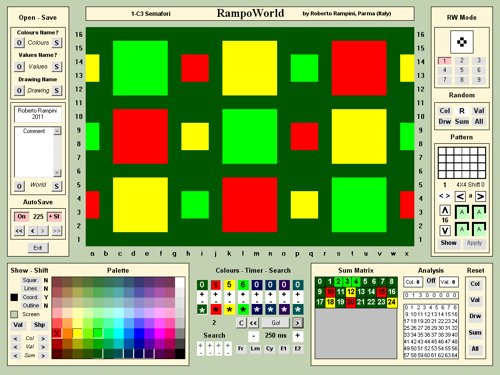Click the pattern down arrow button

(x=445, y=230)
